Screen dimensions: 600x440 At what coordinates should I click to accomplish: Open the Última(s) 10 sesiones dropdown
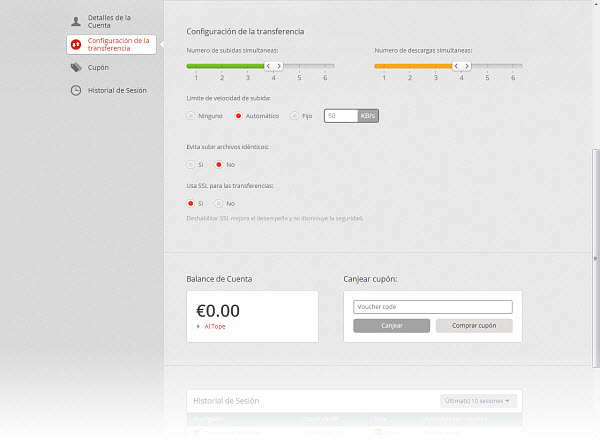(x=478, y=401)
